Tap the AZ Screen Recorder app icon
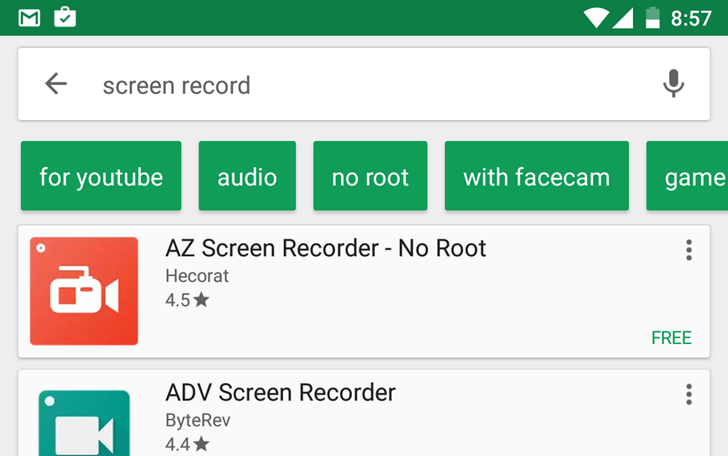Image resolution: width=728 pixels, height=456 pixels. 84,291
